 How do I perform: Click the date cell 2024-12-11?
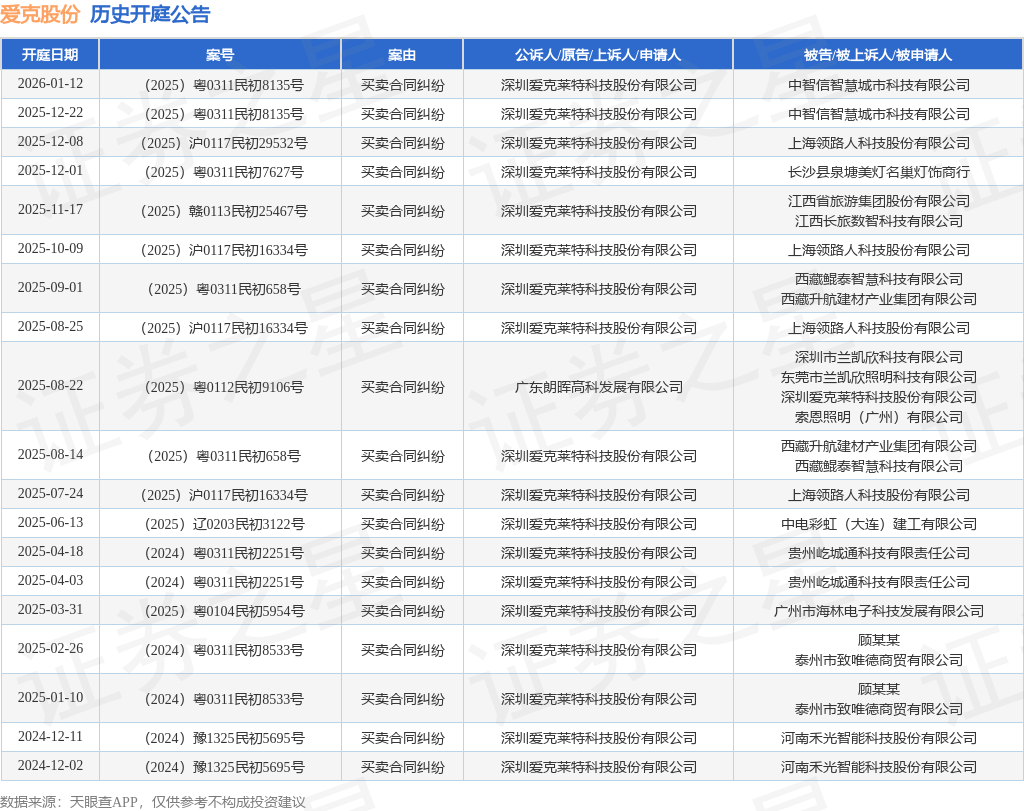click(50, 737)
